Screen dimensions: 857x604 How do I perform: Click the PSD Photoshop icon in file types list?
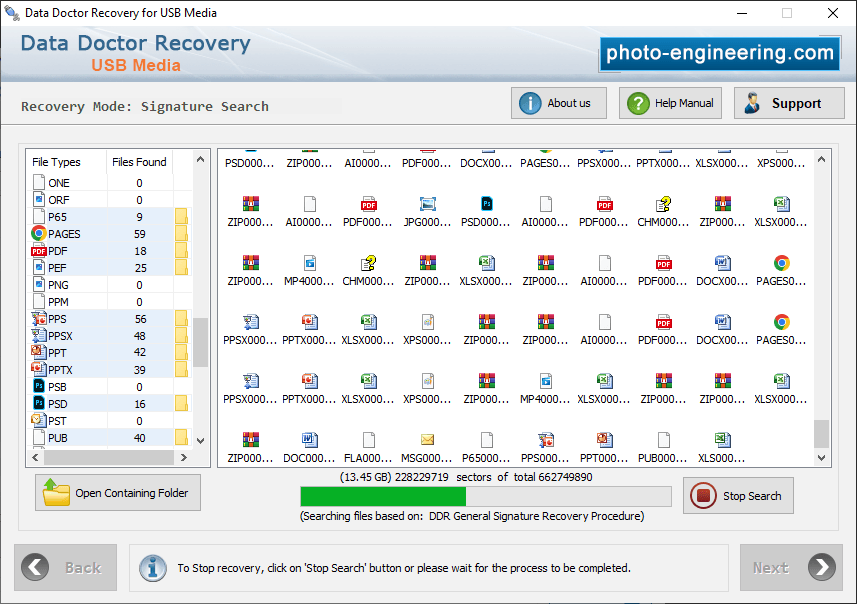coord(39,403)
